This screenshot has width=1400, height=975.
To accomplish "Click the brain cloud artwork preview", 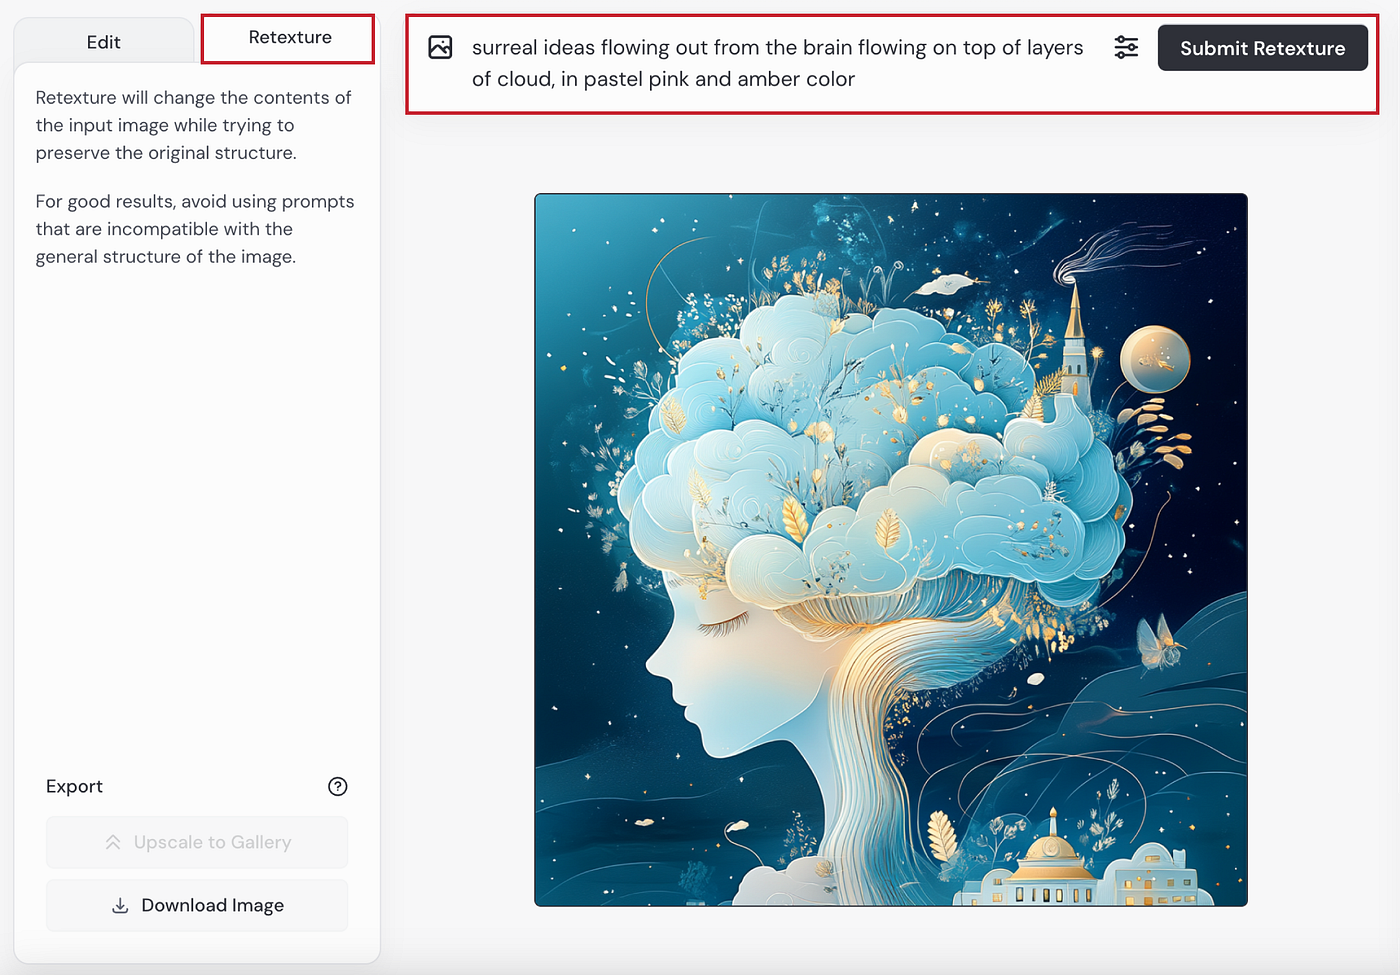I will coord(891,550).
